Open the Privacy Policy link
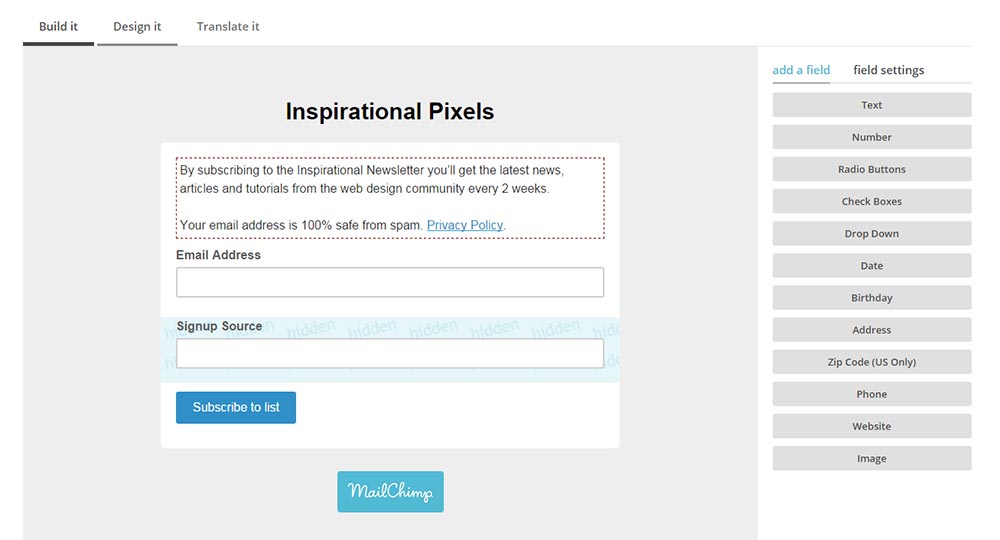The height and width of the screenshot is (540, 1000). coord(464,225)
